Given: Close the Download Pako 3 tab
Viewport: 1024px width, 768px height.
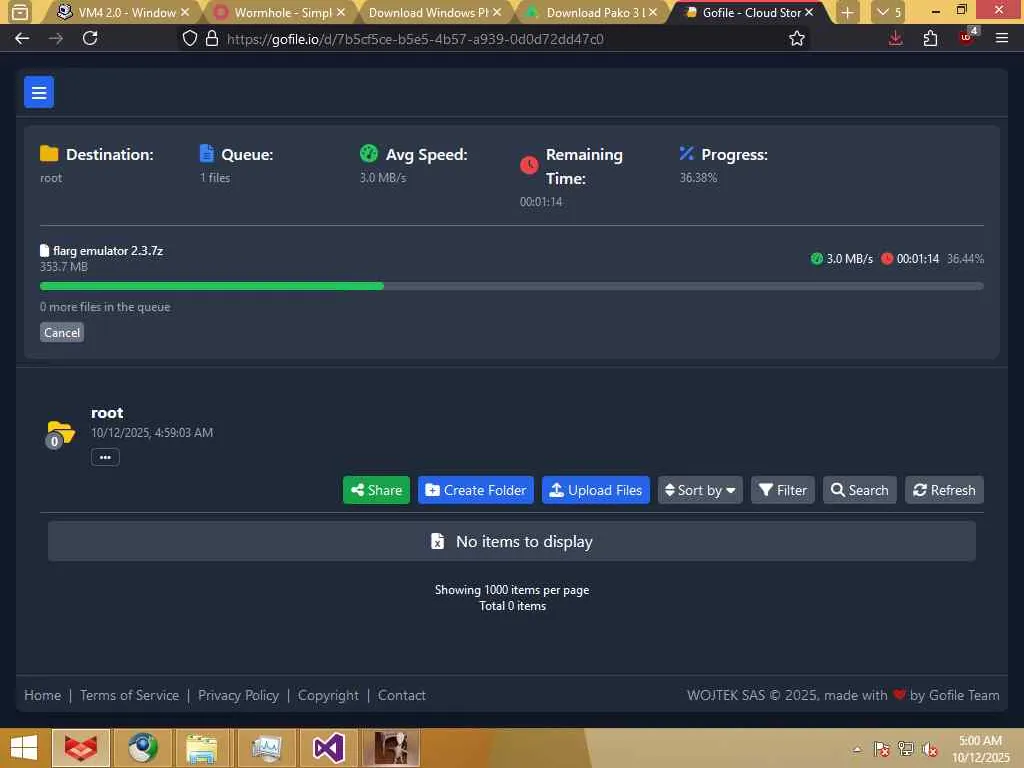Looking at the screenshot, I should tap(652, 12).
